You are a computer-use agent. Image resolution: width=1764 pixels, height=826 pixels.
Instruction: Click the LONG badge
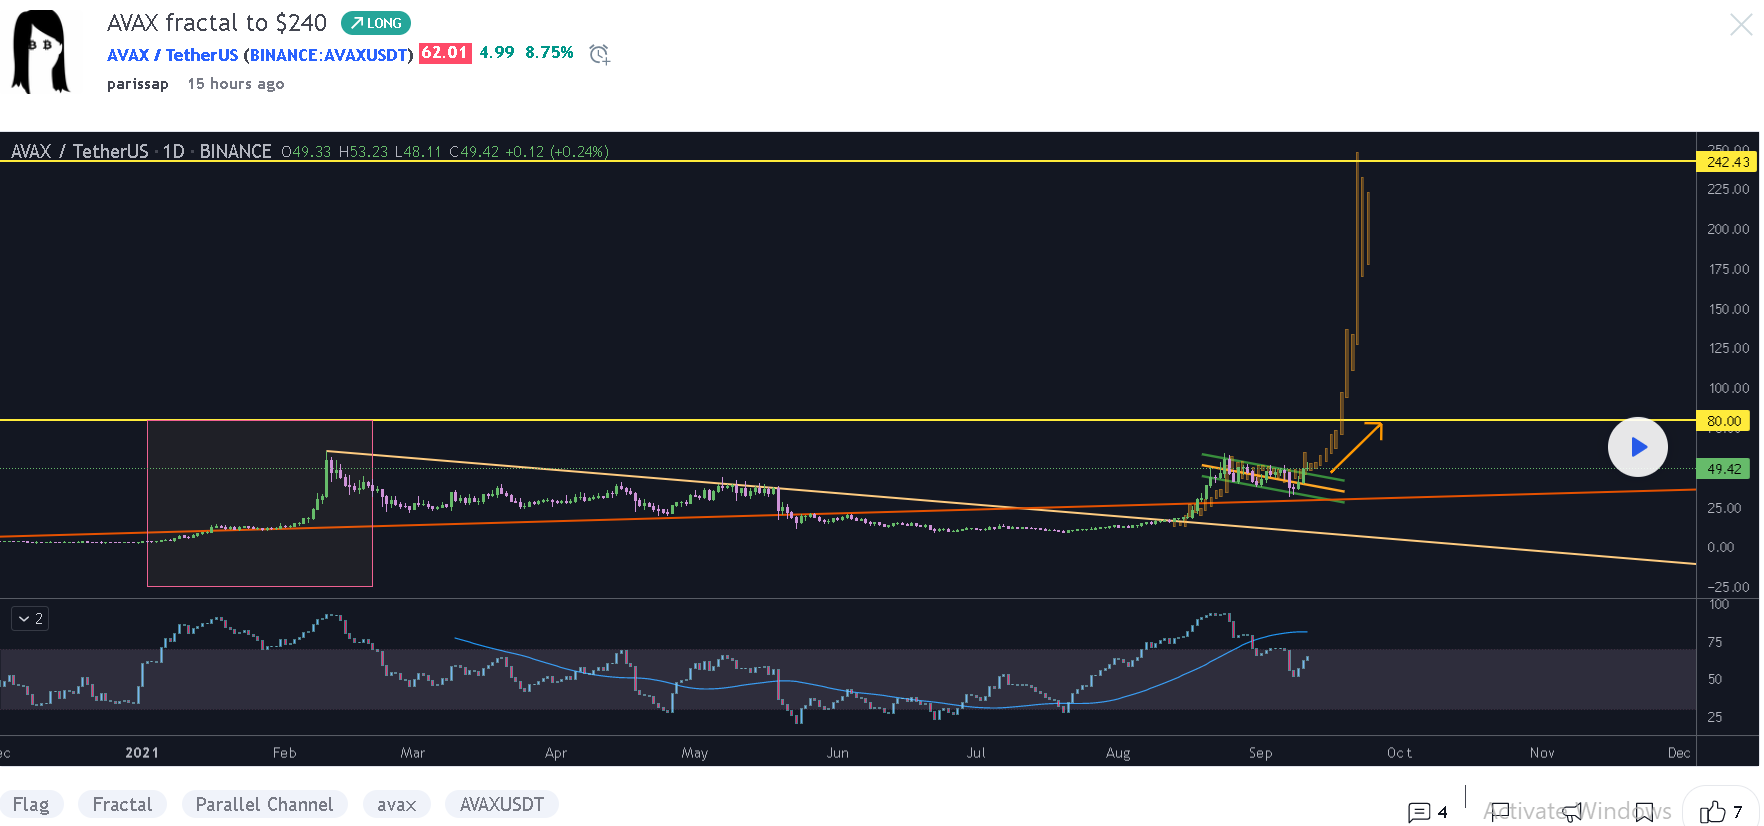(x=376, y=23)
